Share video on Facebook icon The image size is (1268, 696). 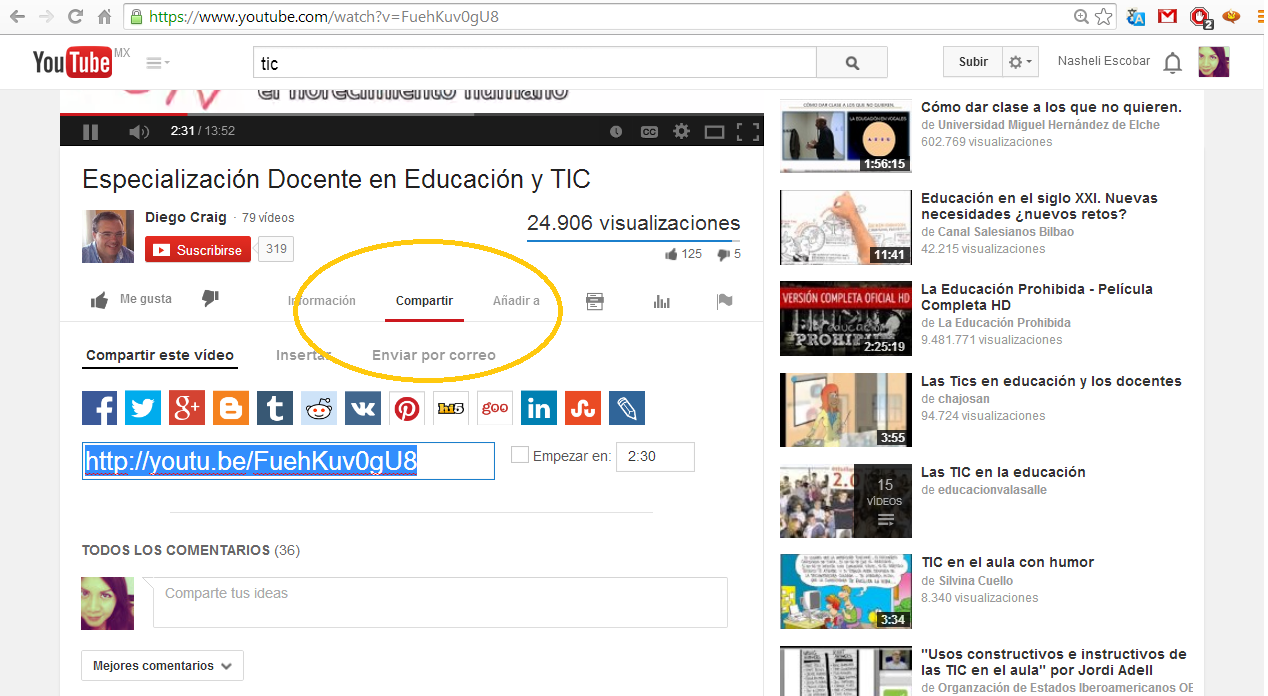tap(99, 408)
